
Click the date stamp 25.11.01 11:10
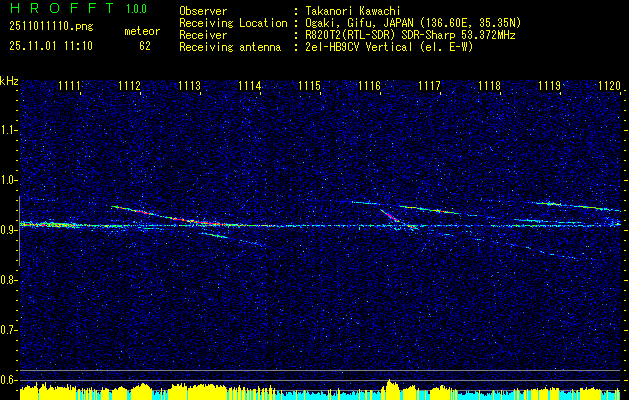51,46
